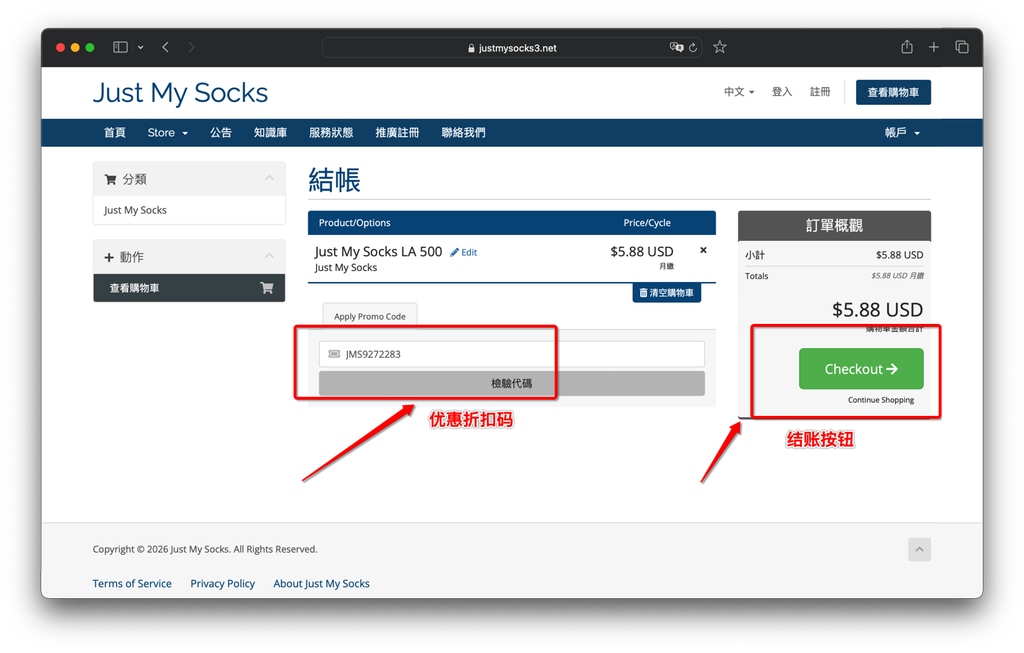
Task: Click 查看購物車 in the sidebar actions
Action: point(189,288)
